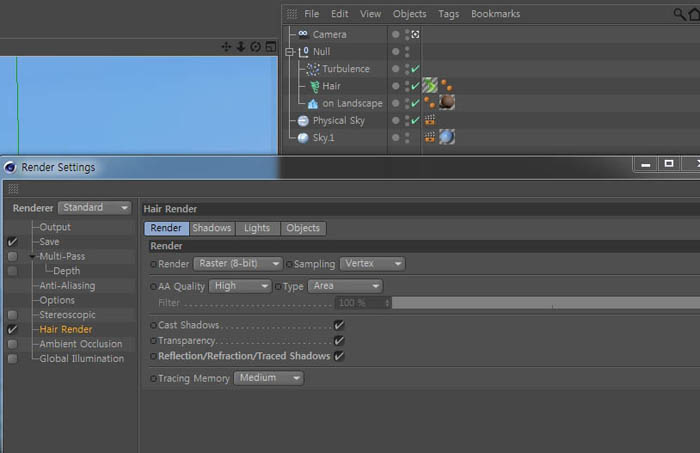
Task: Open the AA Quality High dropdown
Action: point(240,286)
